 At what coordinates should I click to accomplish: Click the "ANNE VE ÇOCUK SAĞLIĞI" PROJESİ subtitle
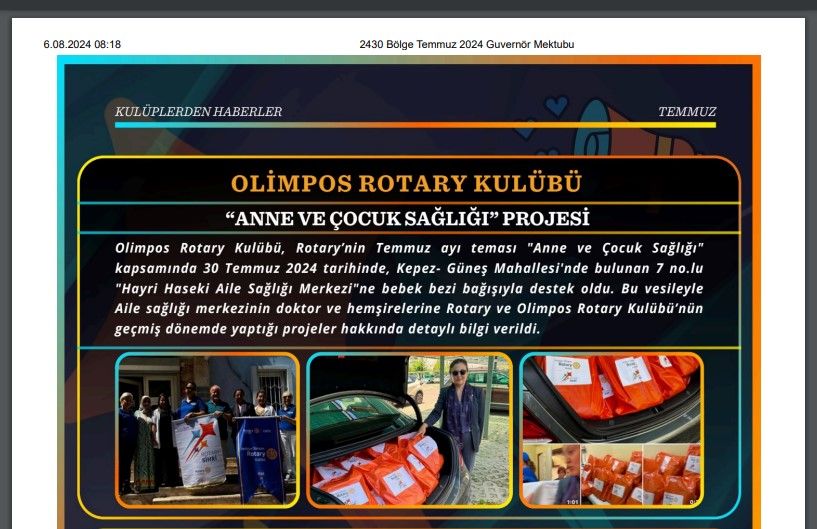(x=407, y=218)
